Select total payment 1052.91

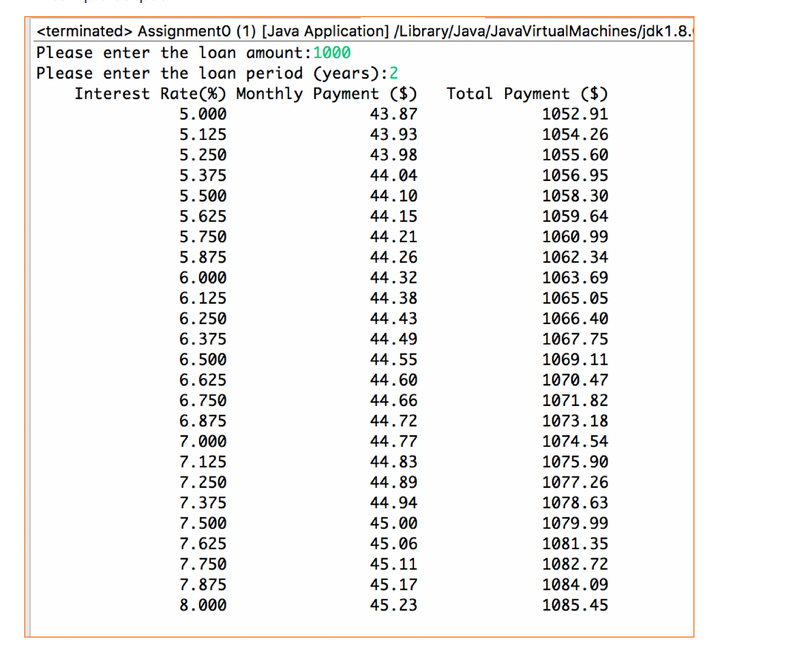(575, 114)
